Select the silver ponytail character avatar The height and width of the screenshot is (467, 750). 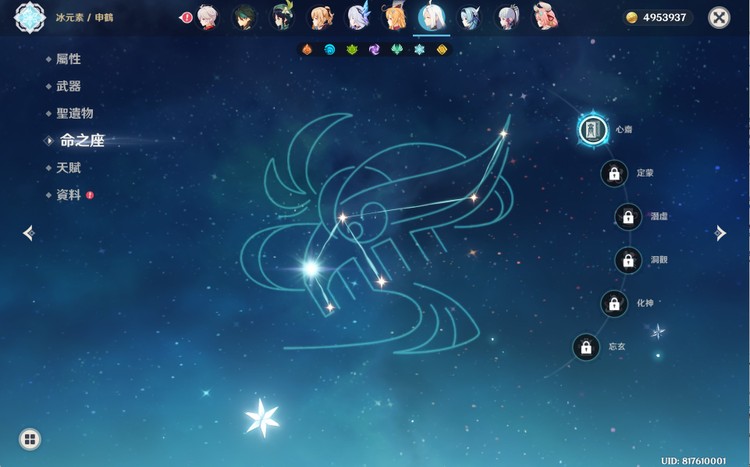(x=507, y=18)
